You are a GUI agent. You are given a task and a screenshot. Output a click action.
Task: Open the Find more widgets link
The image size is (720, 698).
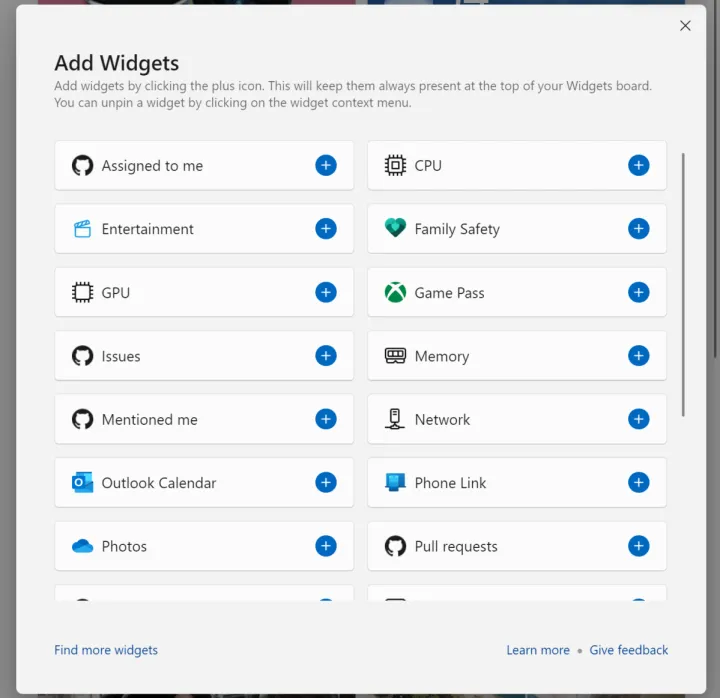106,650
